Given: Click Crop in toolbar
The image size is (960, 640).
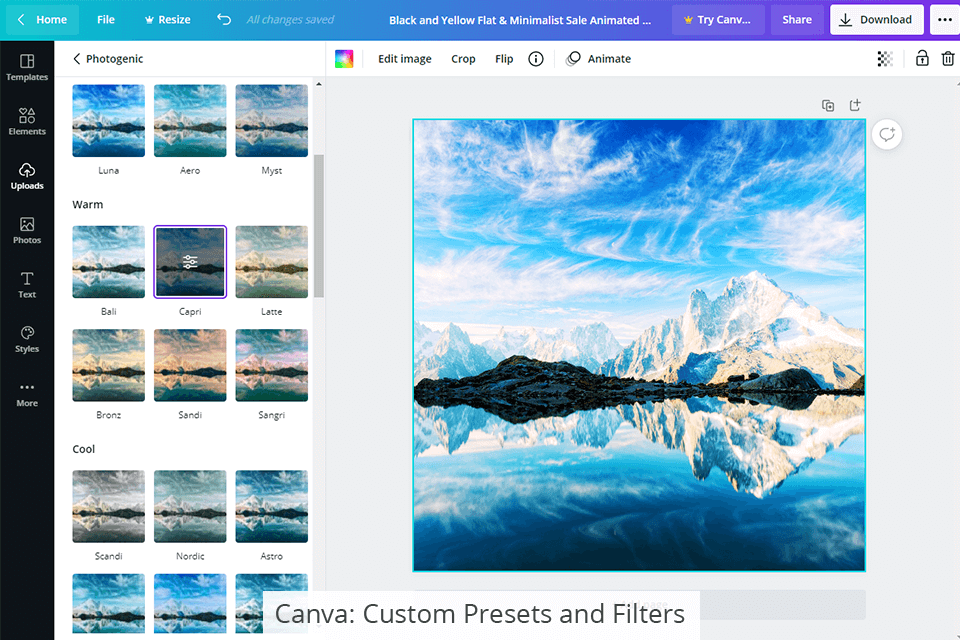Looking at the screenshot, I should coord(463,59).
